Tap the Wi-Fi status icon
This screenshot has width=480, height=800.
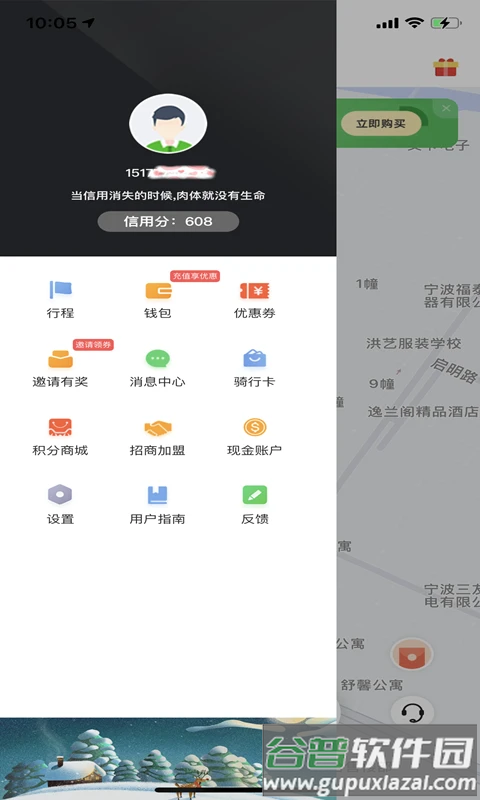(x=414, y=23)
